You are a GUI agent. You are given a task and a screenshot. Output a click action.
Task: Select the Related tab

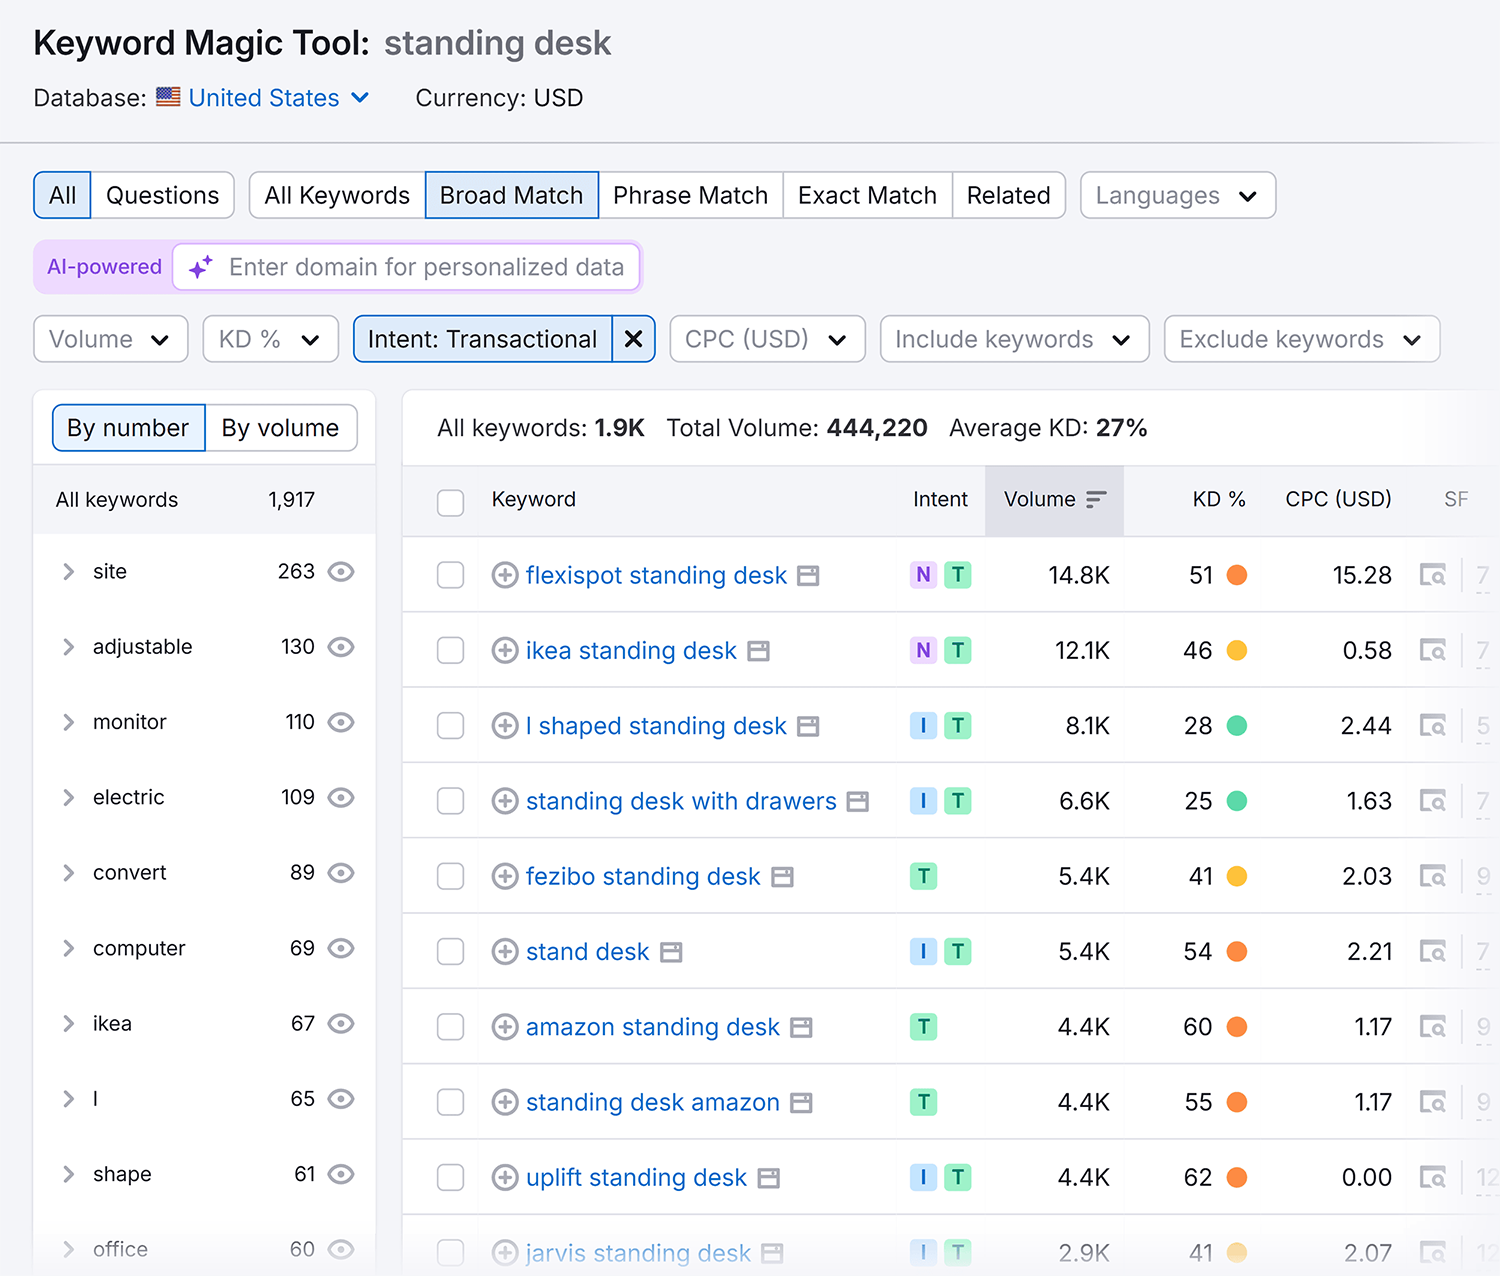(x=1009, y=195)
